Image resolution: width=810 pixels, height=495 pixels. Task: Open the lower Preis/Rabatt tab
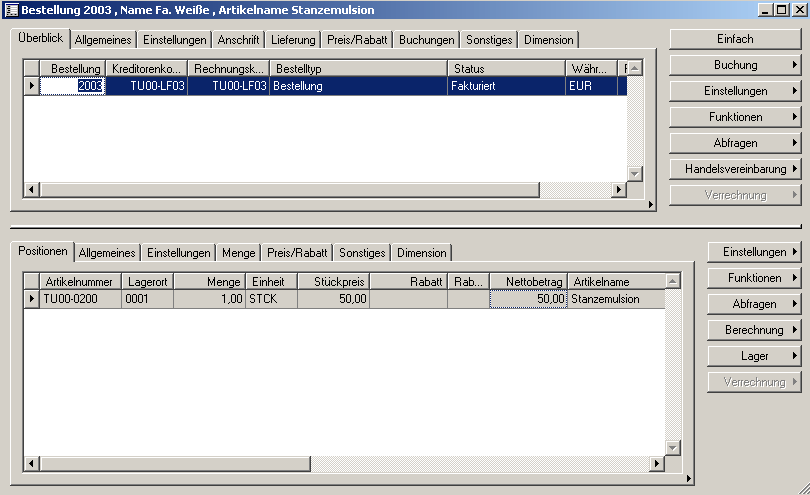click(x=296, y=253)
